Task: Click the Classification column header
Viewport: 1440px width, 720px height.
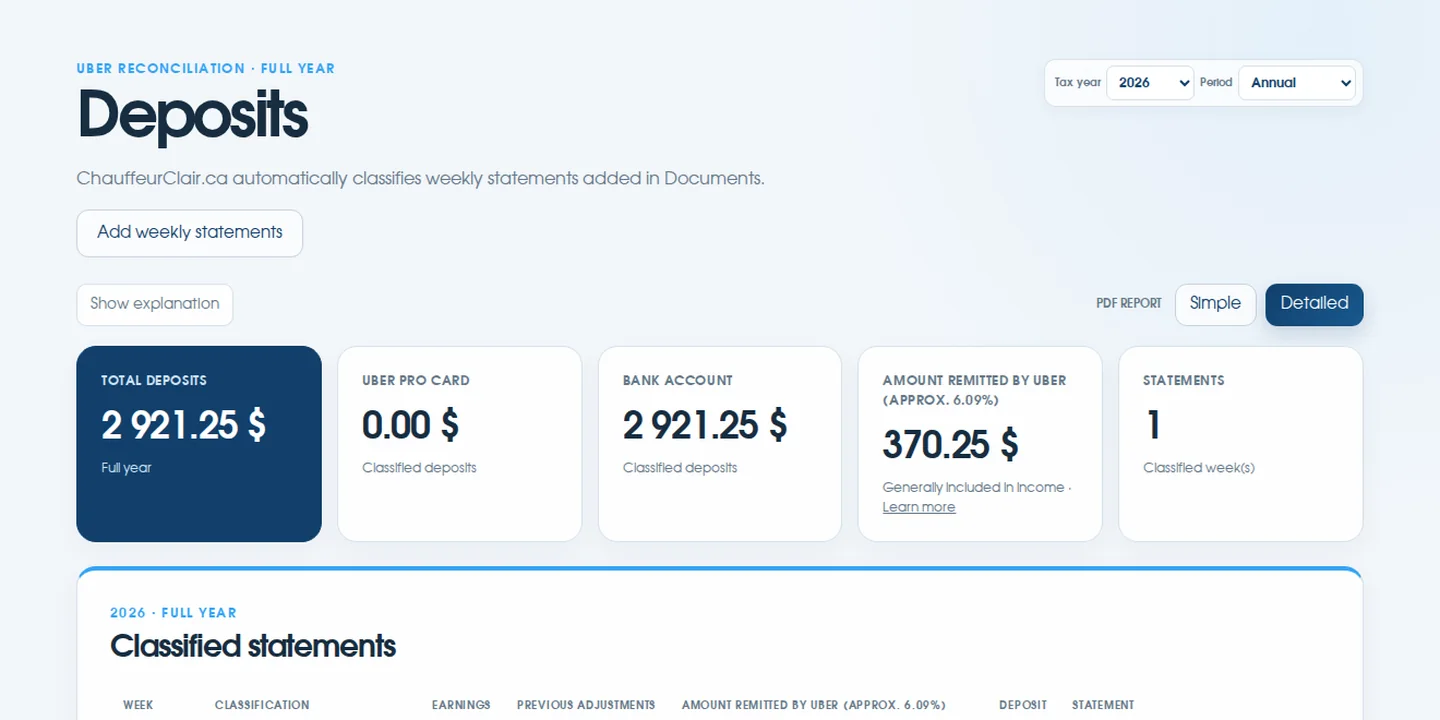Action: coord(262,705)
